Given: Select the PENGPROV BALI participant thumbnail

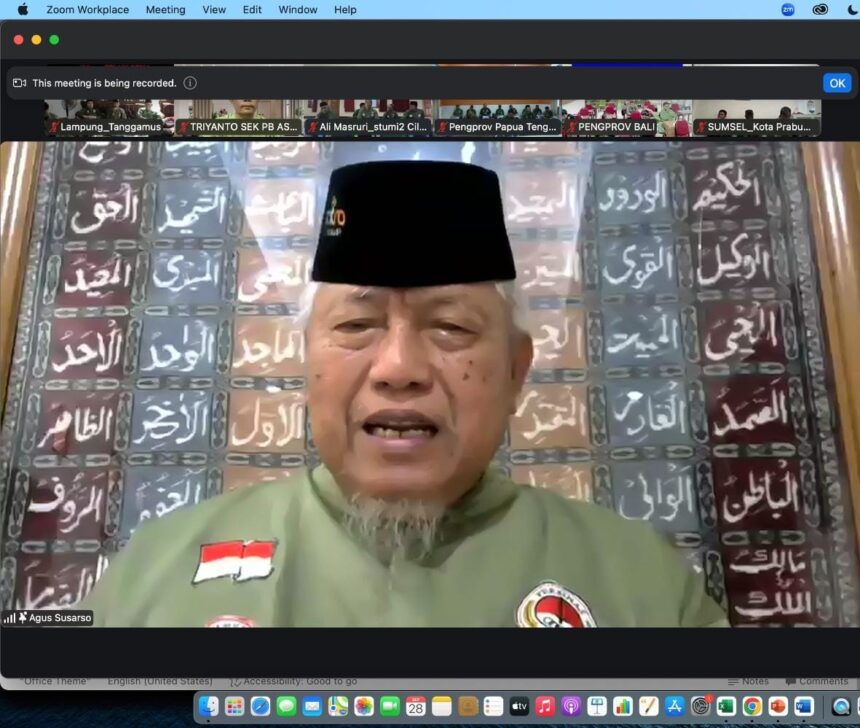Looking at the screenshot, I should click(627, 117).
